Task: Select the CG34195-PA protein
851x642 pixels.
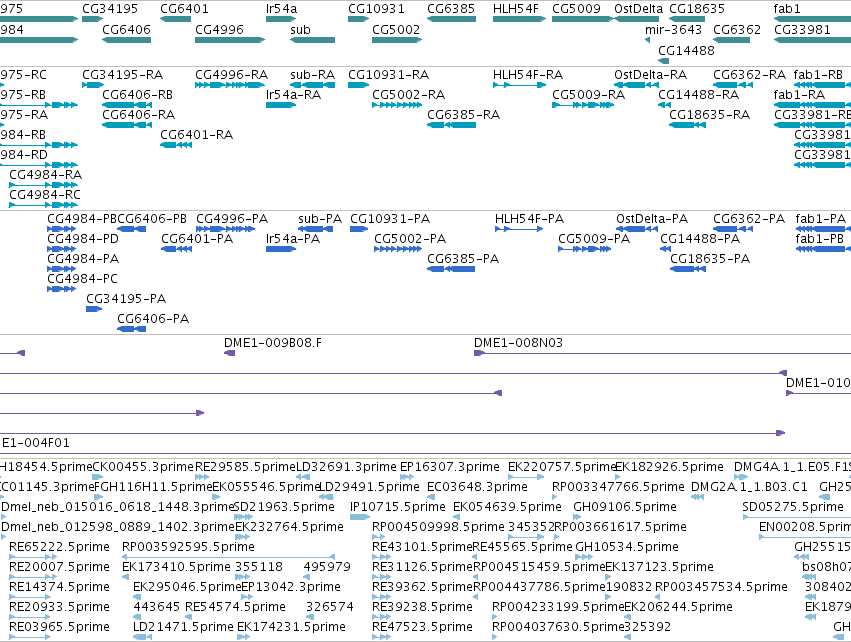Action: (94, 309)
